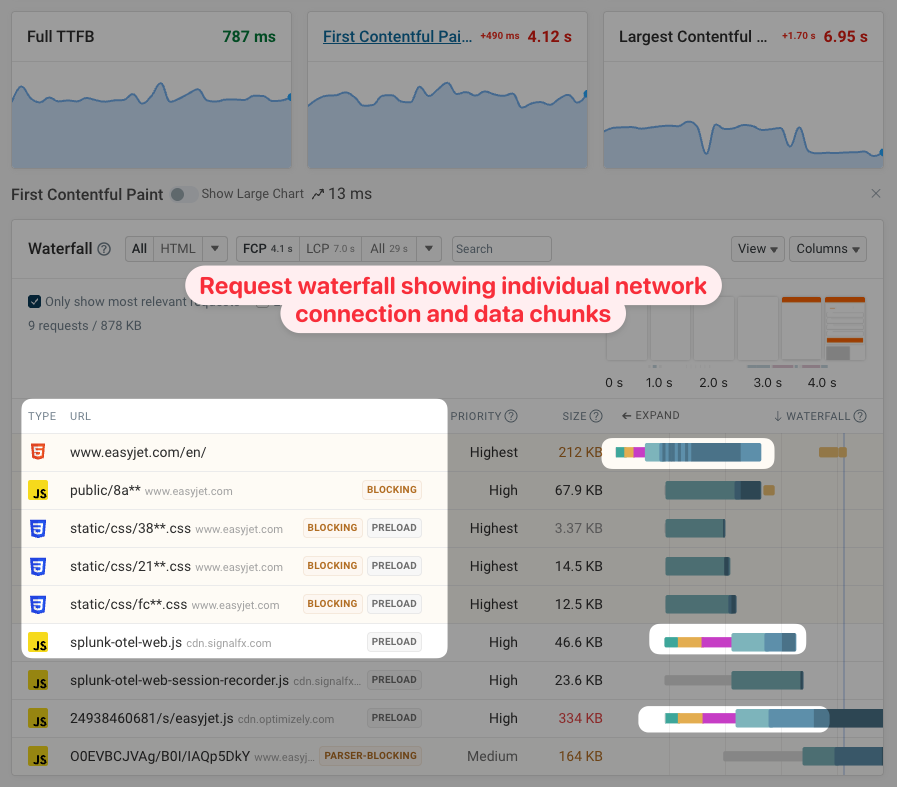Open the First Contentful Paint metric link
The width and height of the screenshot is (897, 787).
pos(397,36)
